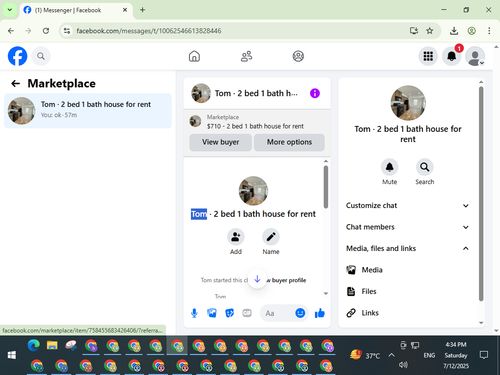
Task: Open Windows Start menu
Action: (12, 355)
